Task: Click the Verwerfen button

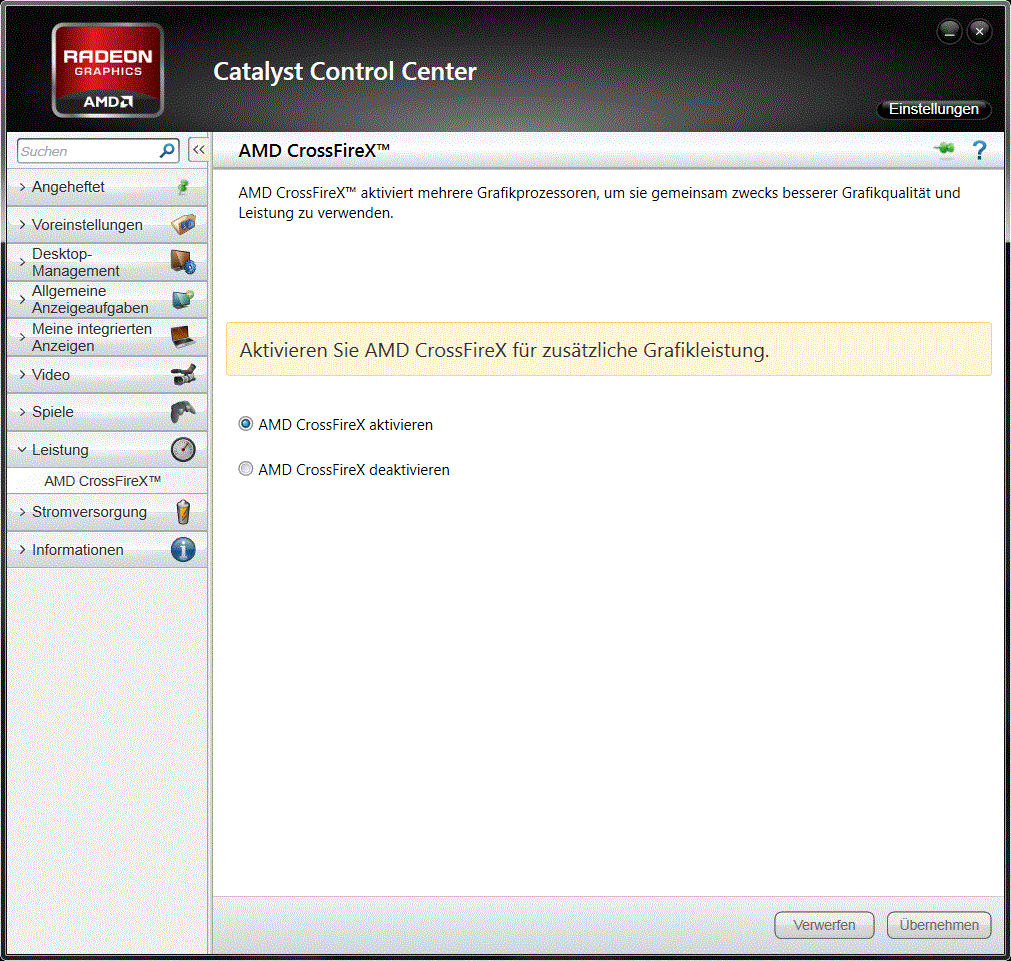Action: click(x=824, y=925)
